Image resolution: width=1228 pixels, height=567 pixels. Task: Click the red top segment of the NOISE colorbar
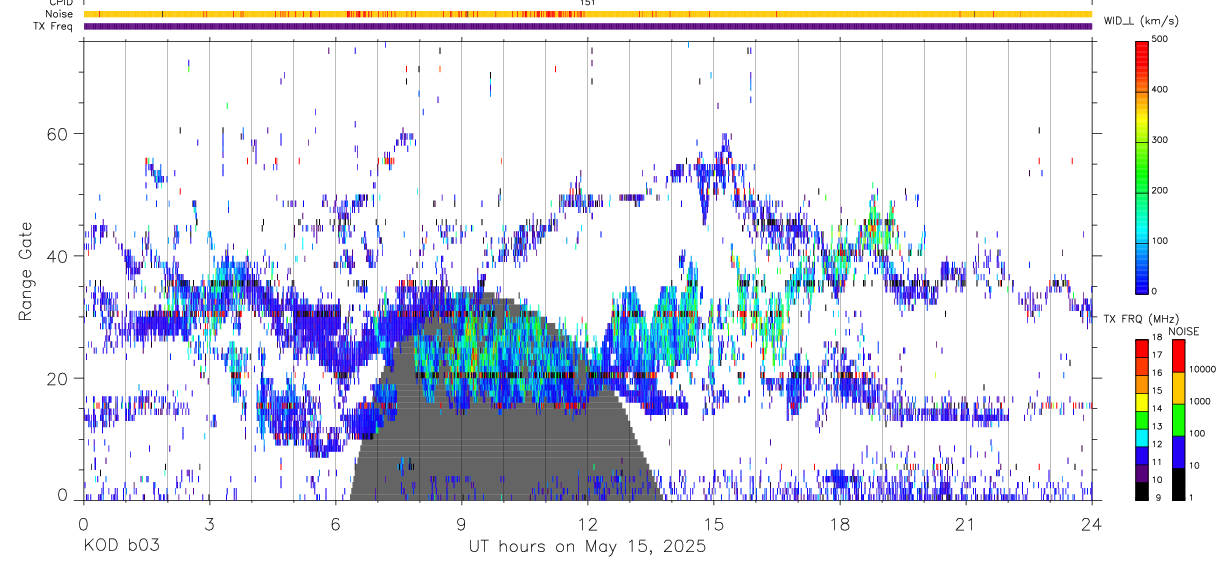pyautogui.click(x=1178, y=355)
